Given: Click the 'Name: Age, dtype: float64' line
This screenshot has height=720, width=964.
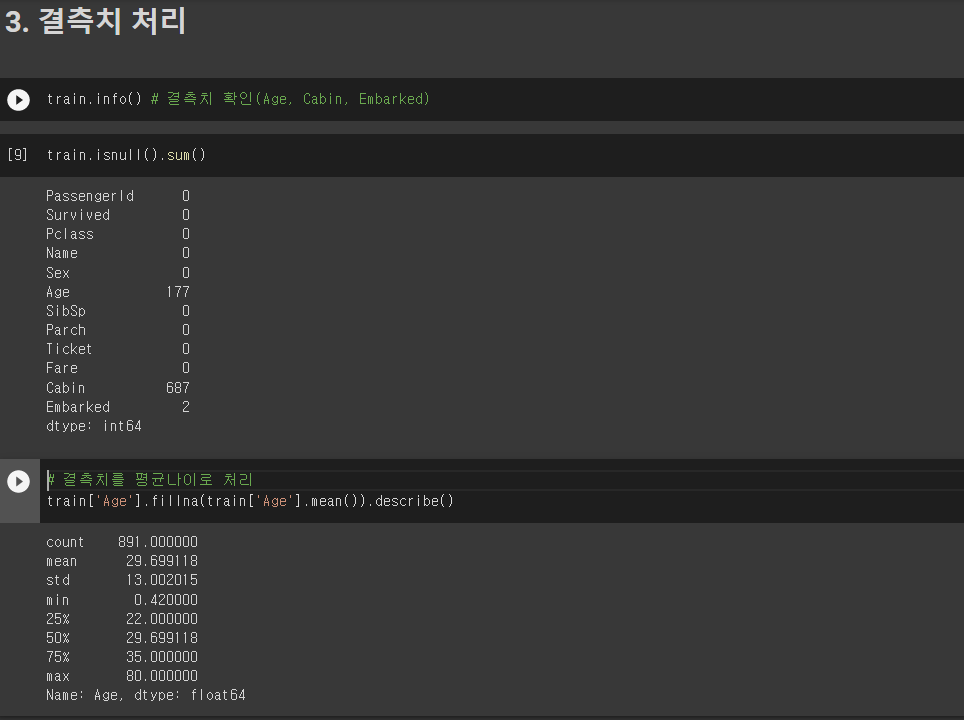Looking at the screenshot, I should [146, 695].
